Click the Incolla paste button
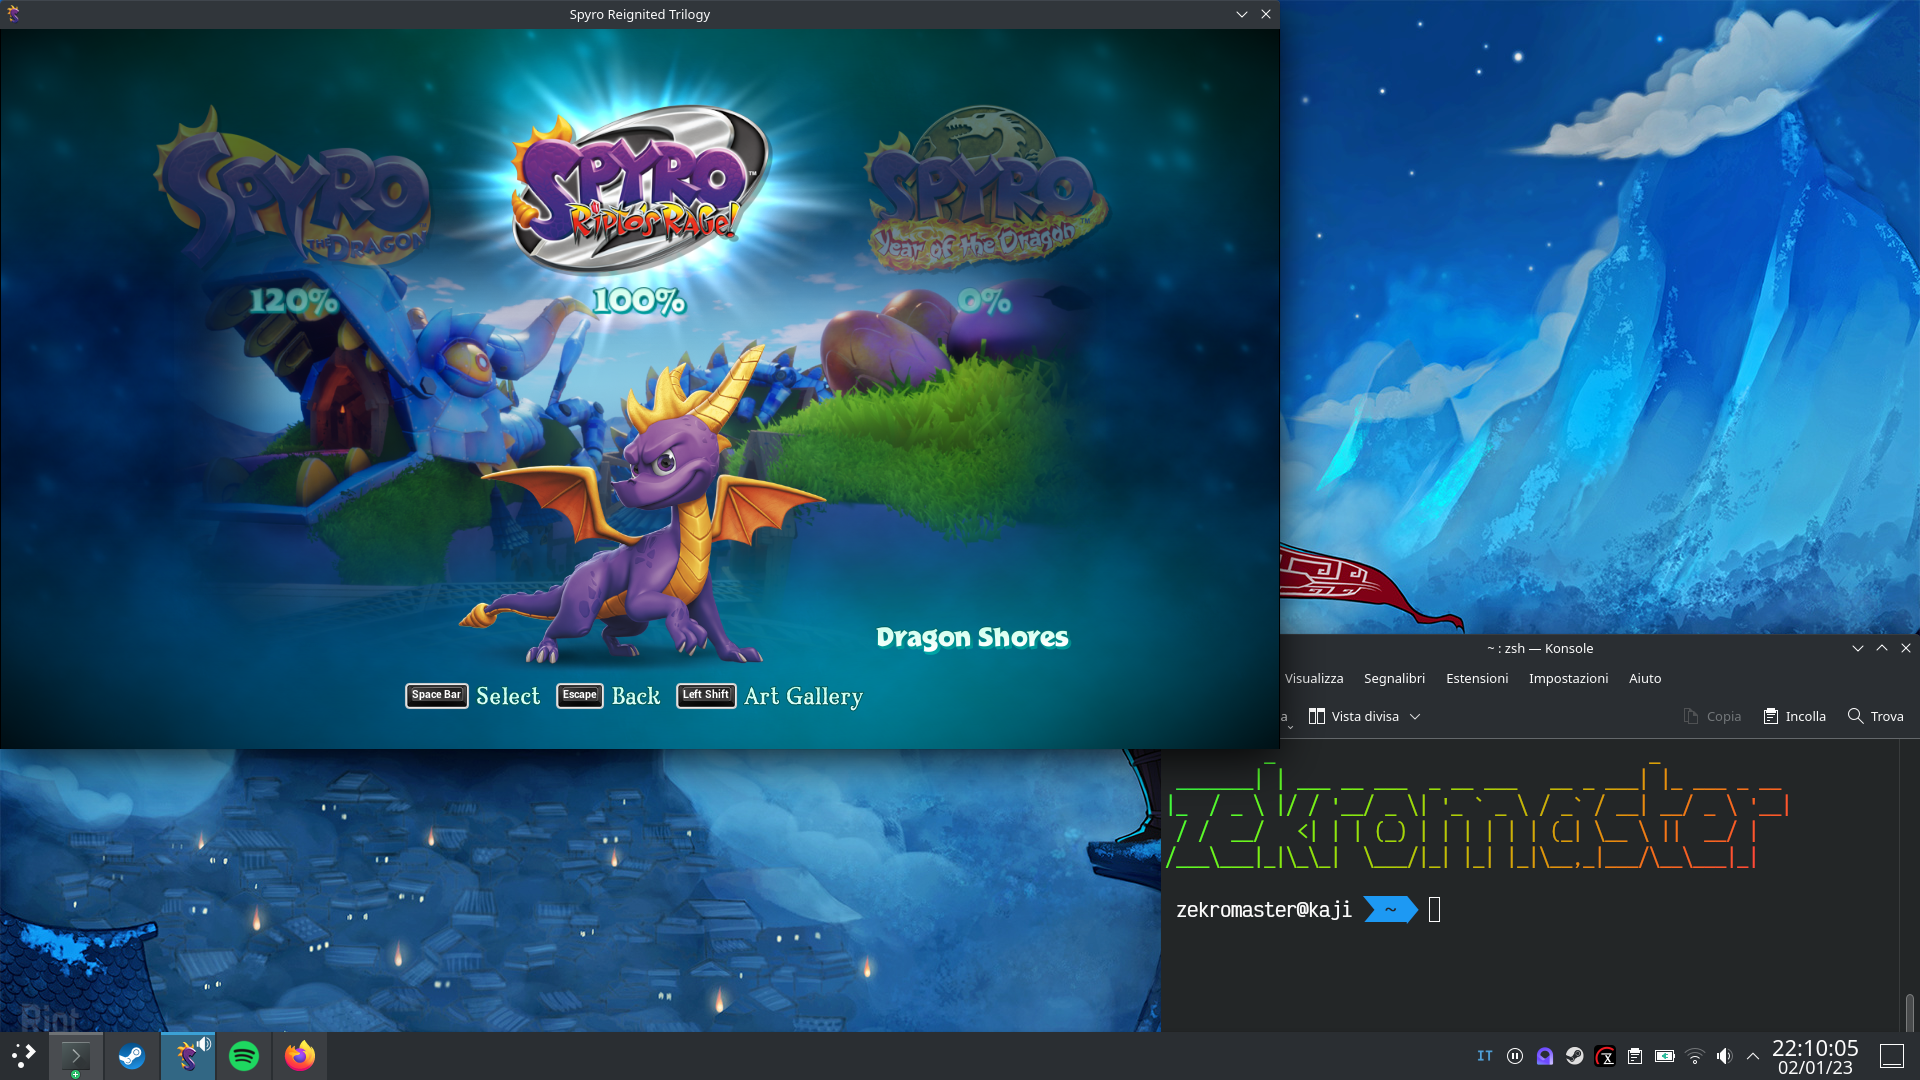1920x1080 pixels. (1795, 717)
